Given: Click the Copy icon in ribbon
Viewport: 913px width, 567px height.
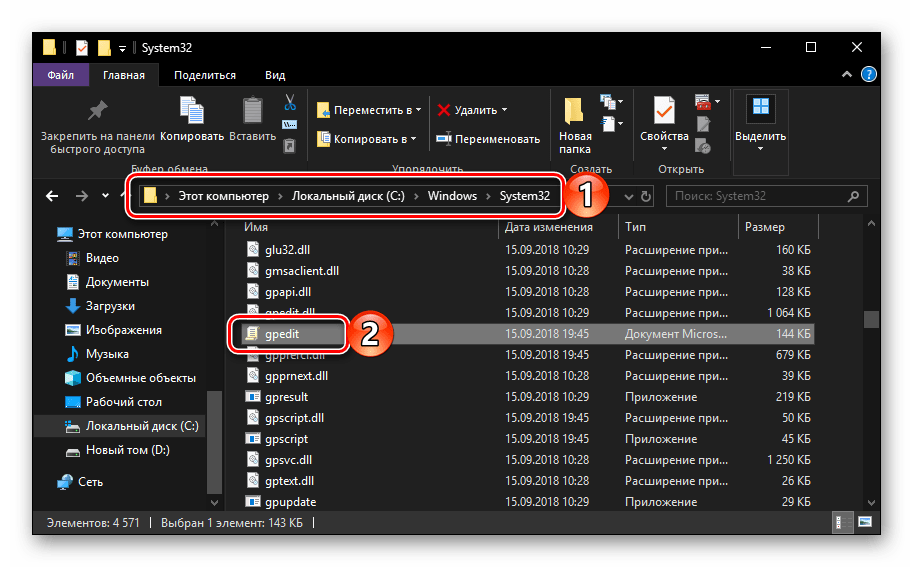Looking at the screenshot, I should [x=191, y=110].
